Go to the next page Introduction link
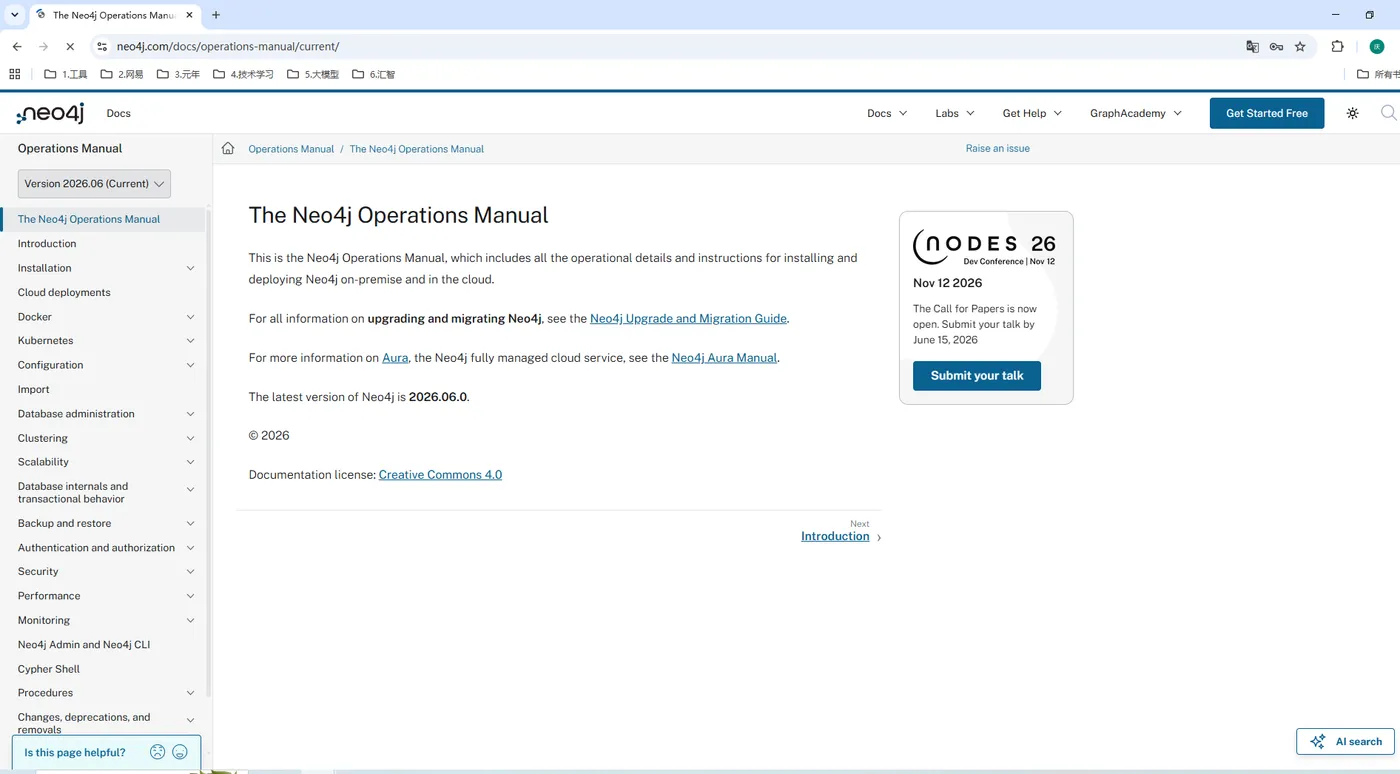Image resolution: width=1400 pixels, height=774 pixels. click(x=835, y=537)
